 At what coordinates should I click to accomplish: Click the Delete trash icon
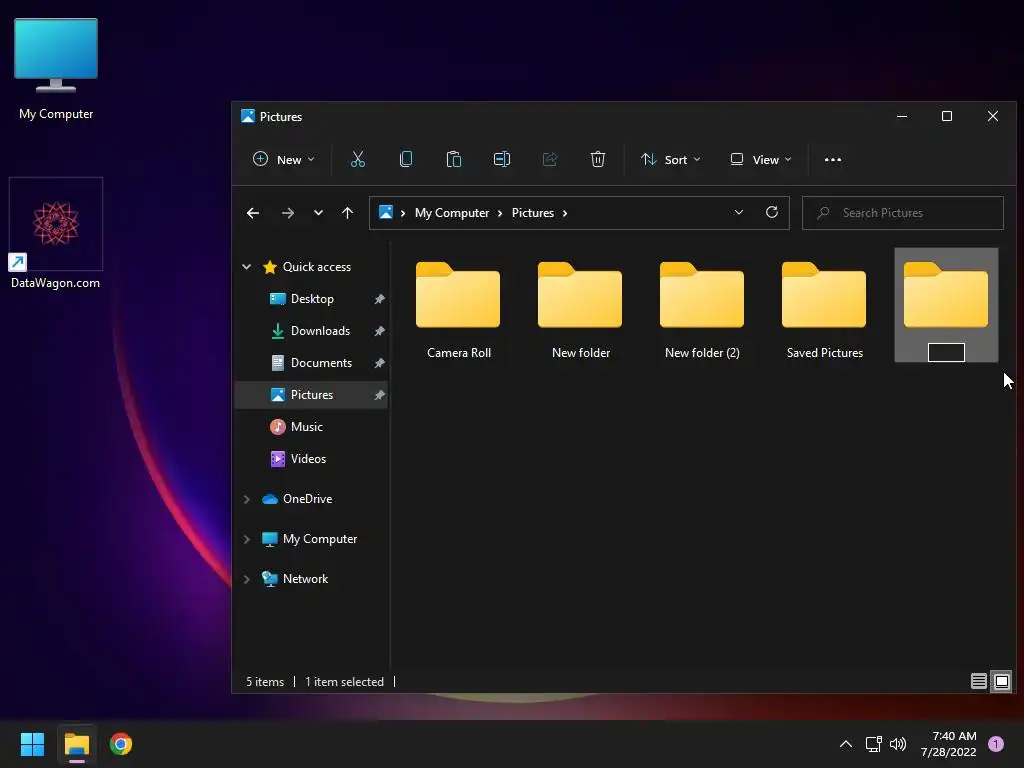click(598, 159)
